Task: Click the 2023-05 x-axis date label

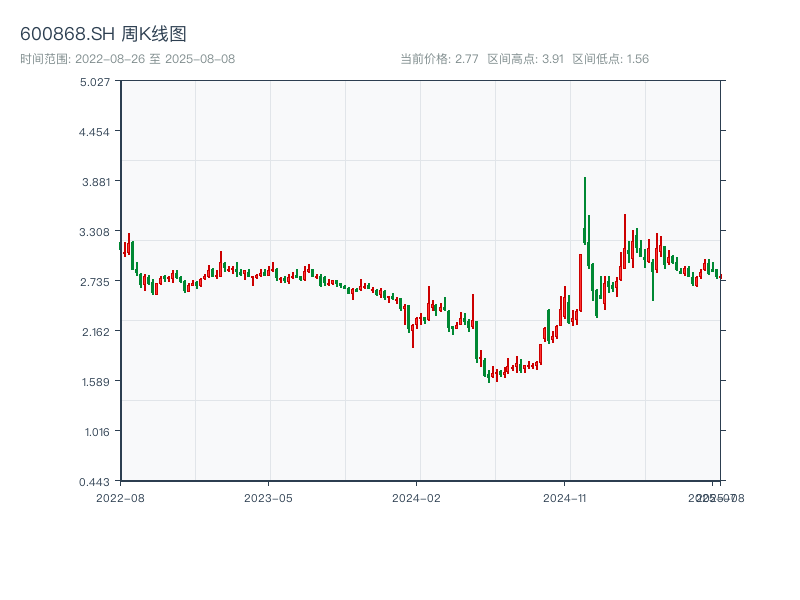Action: click(268, 497)
